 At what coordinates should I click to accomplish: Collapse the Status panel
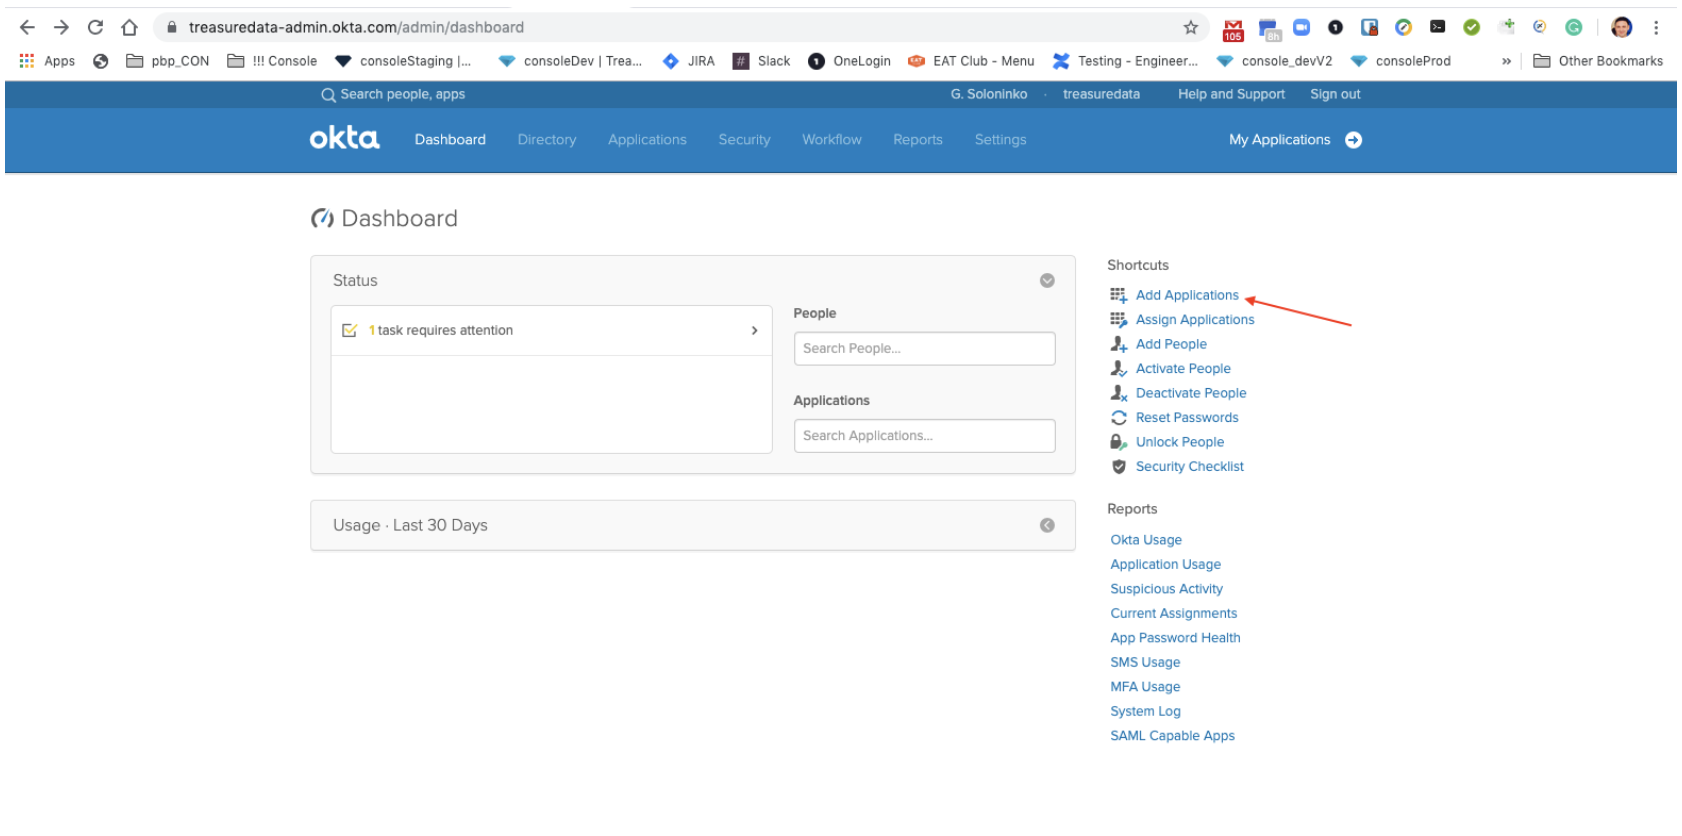pyautogui.click(x=1047, y=281)
